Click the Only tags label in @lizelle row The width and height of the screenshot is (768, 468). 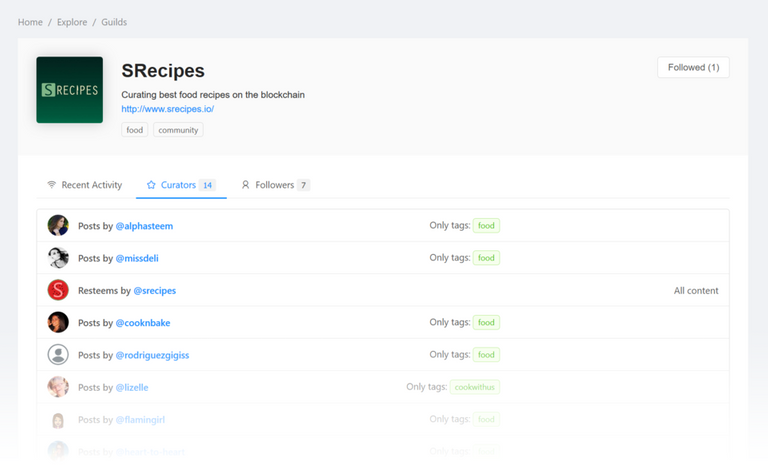426,387
